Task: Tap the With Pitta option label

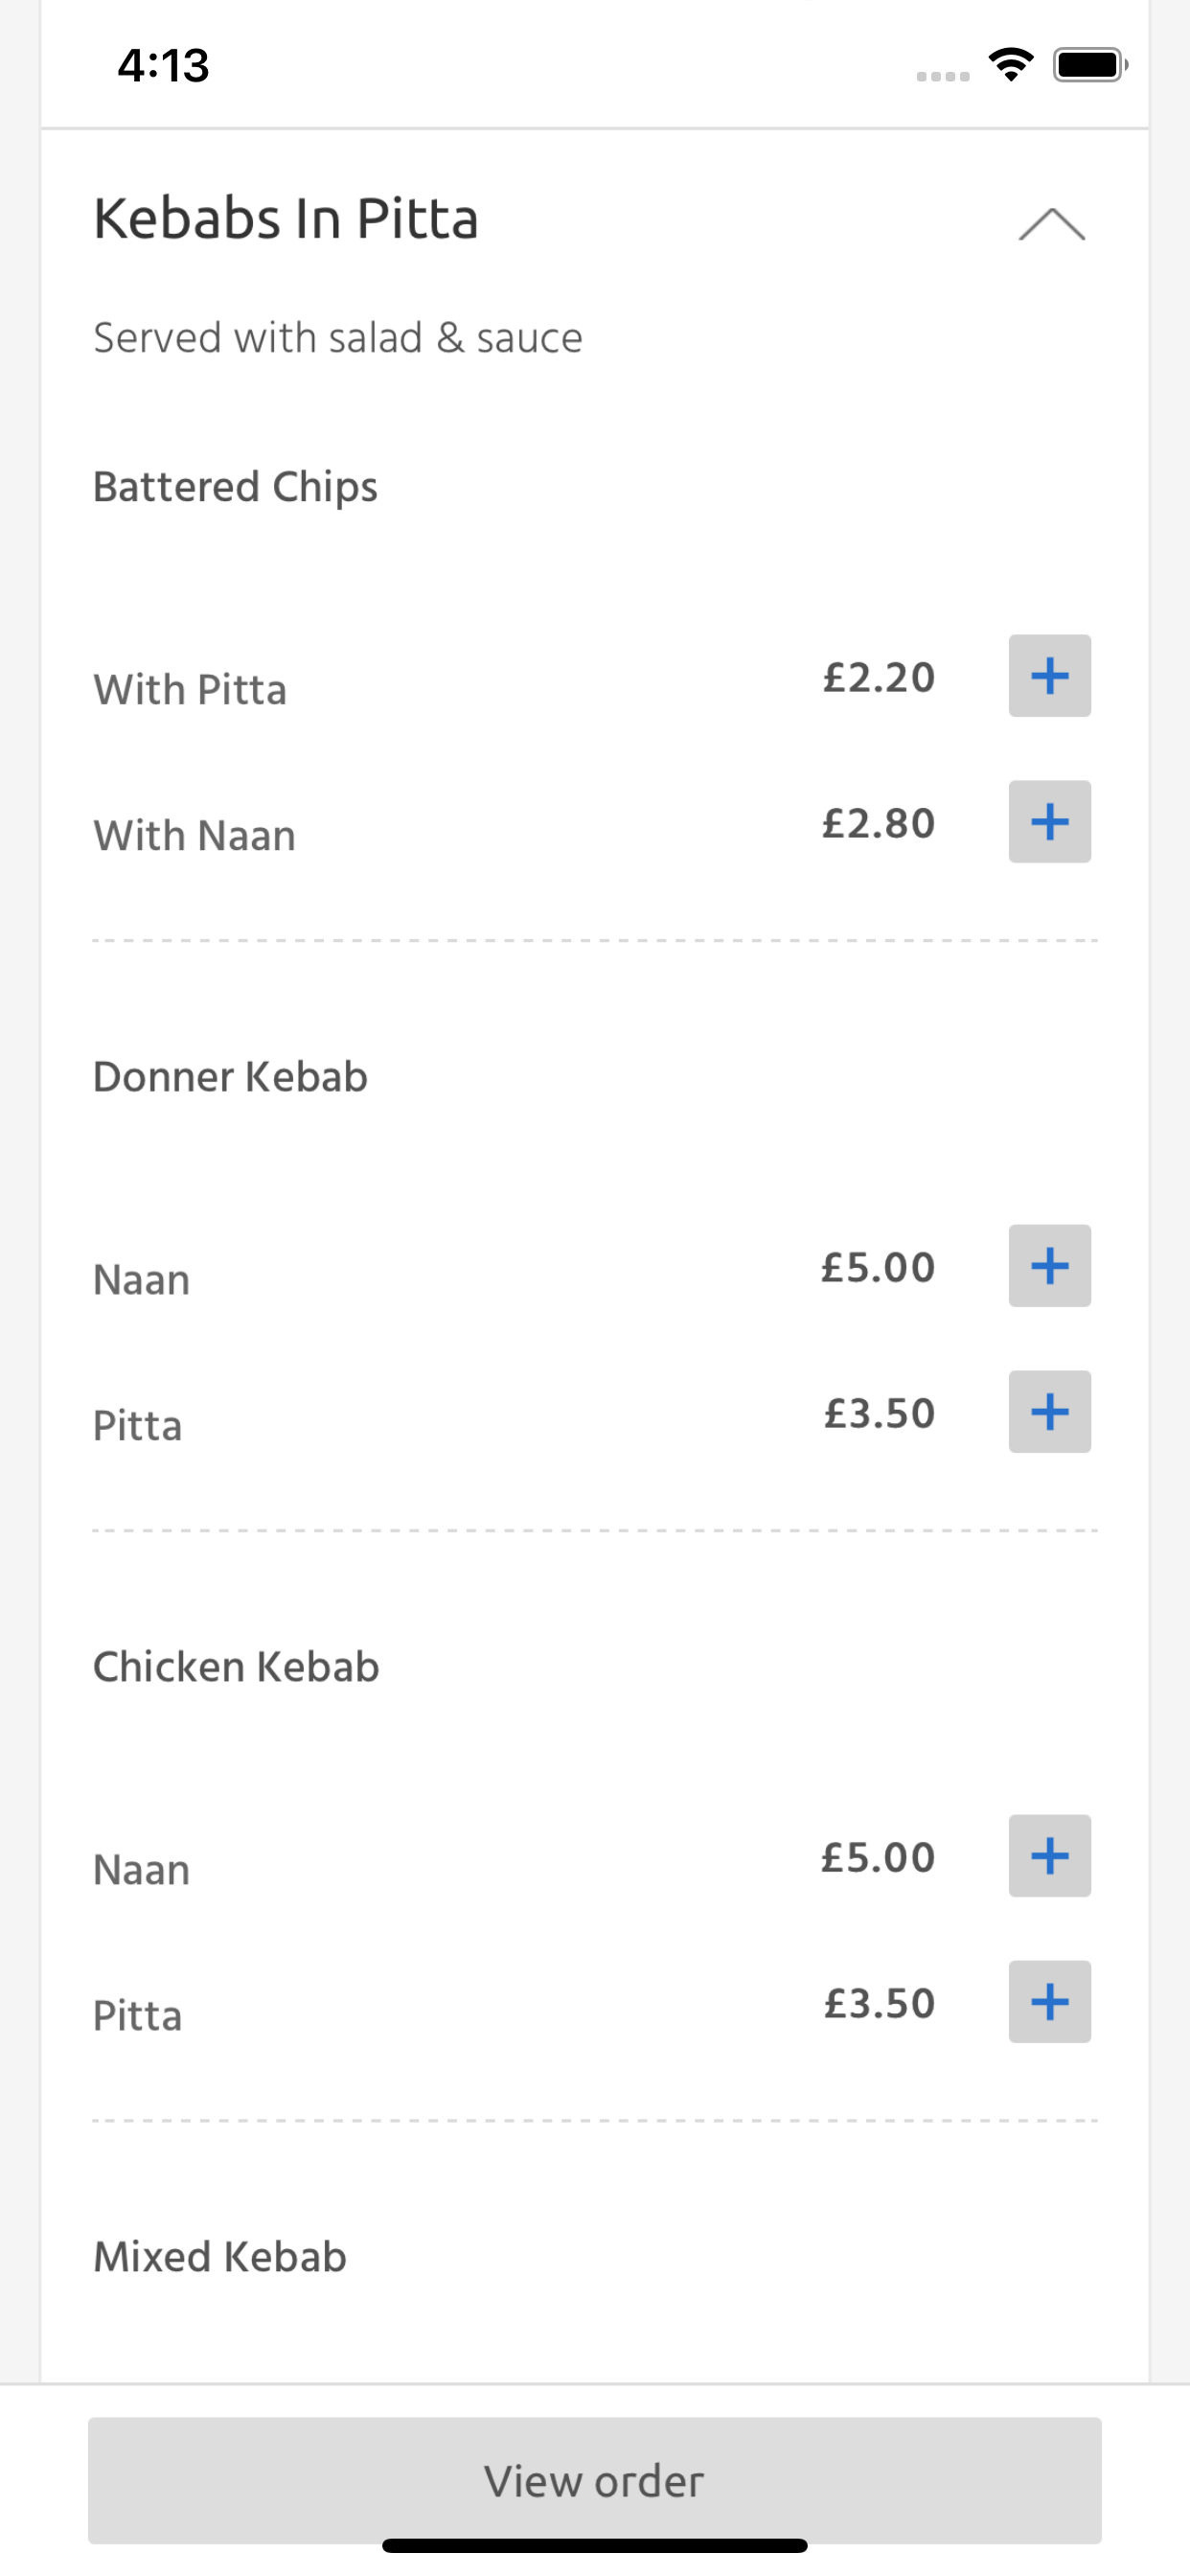Action: (x=190, y=690)
